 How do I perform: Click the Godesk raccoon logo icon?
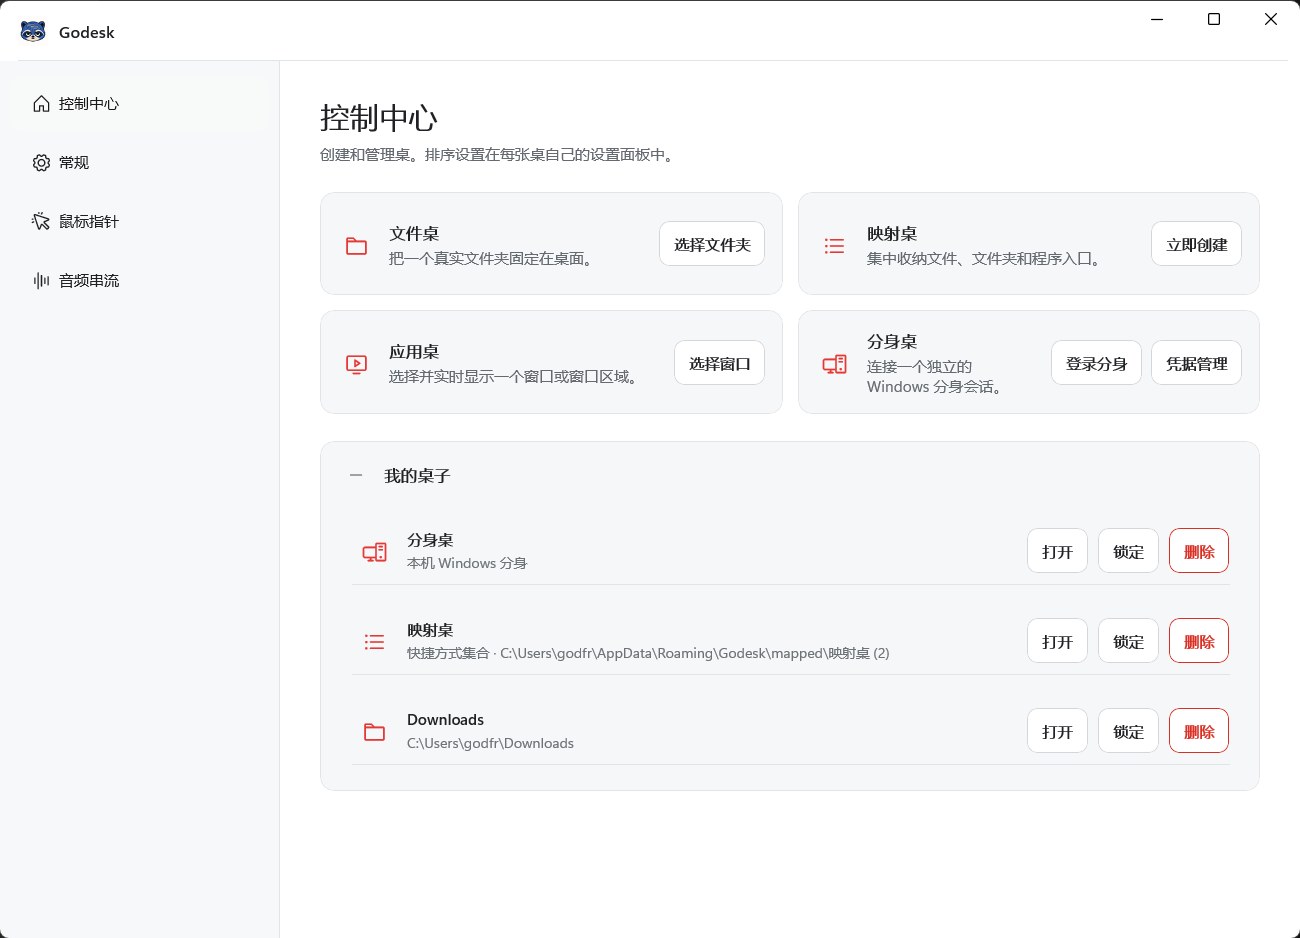click(x=33, y=32)
